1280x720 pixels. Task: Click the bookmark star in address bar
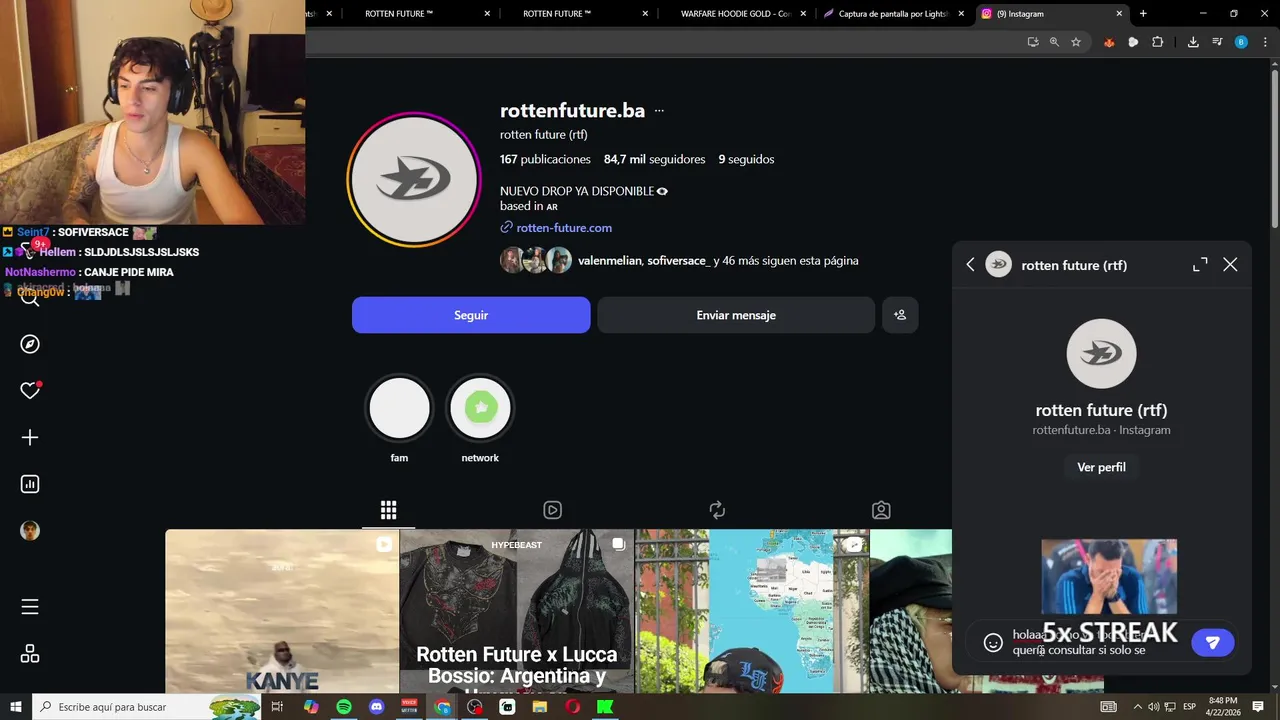(1076, 42)
